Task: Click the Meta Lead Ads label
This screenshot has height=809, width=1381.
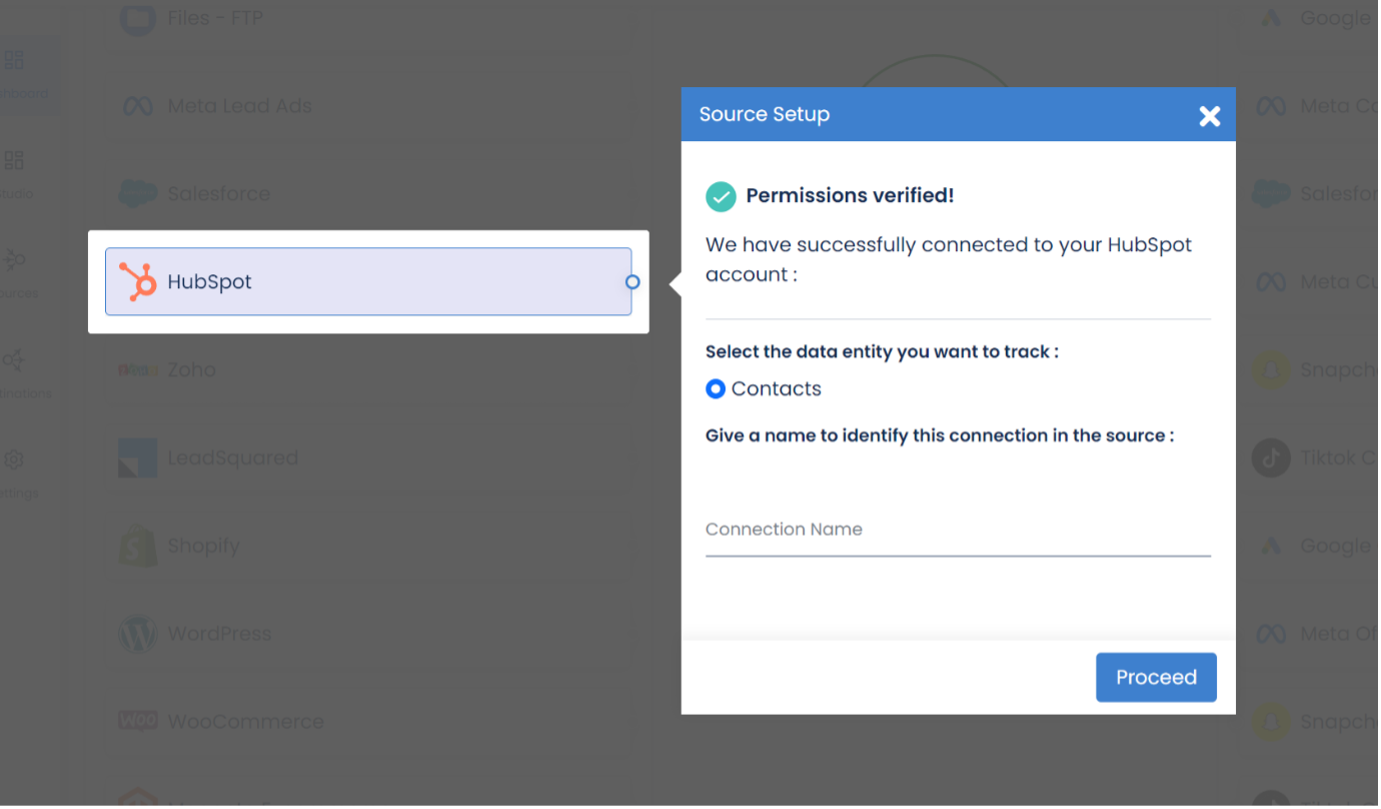Action: pos(241,106)
